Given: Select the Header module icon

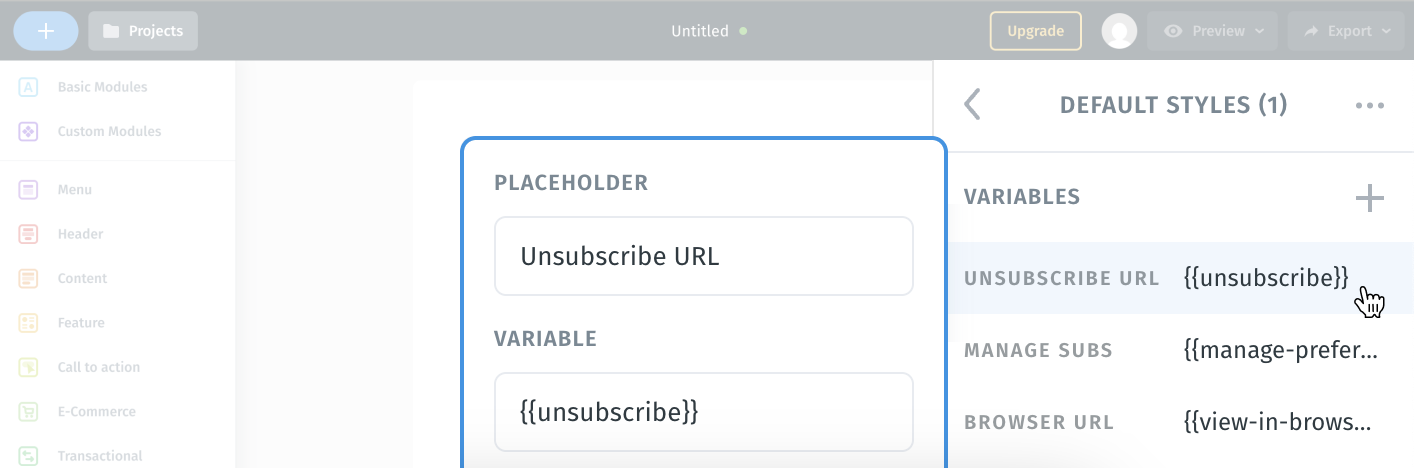Looking at the screenshot, I should click(28, 234).
